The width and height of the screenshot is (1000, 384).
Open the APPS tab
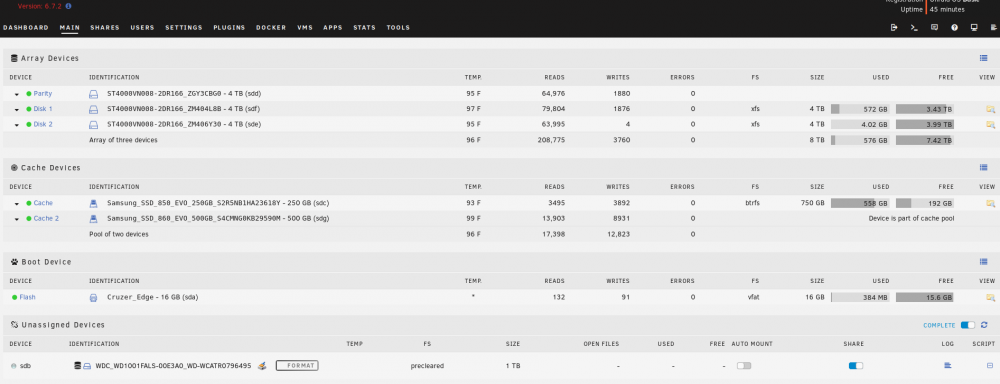(x=333, y=27)
